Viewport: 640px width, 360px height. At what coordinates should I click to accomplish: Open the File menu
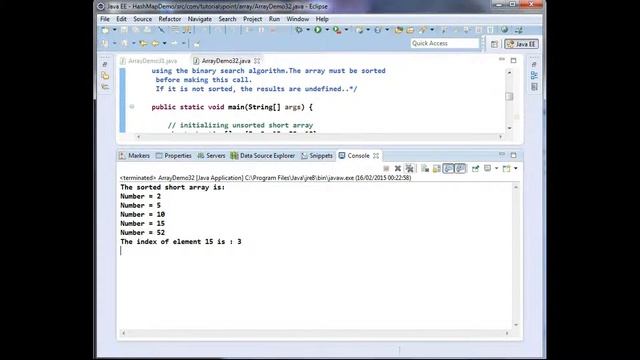pyautogui.click(x=105, y=19)
